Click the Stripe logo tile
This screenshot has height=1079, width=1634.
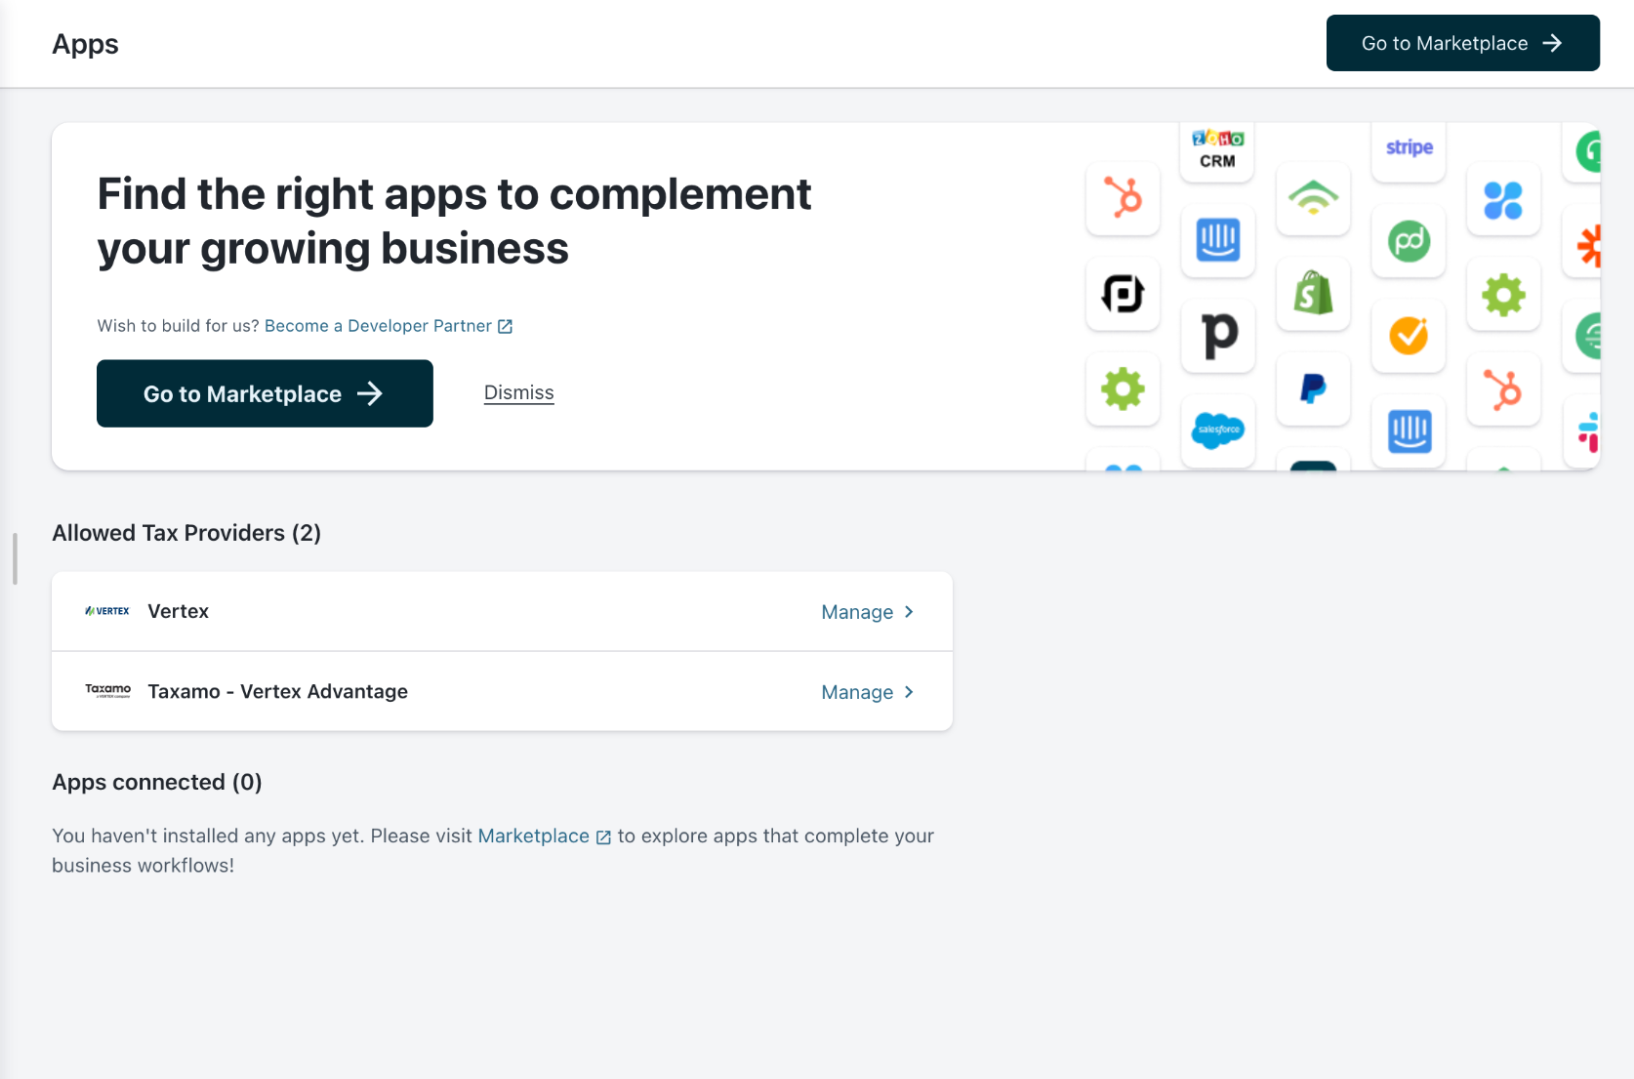(1408, 148)
